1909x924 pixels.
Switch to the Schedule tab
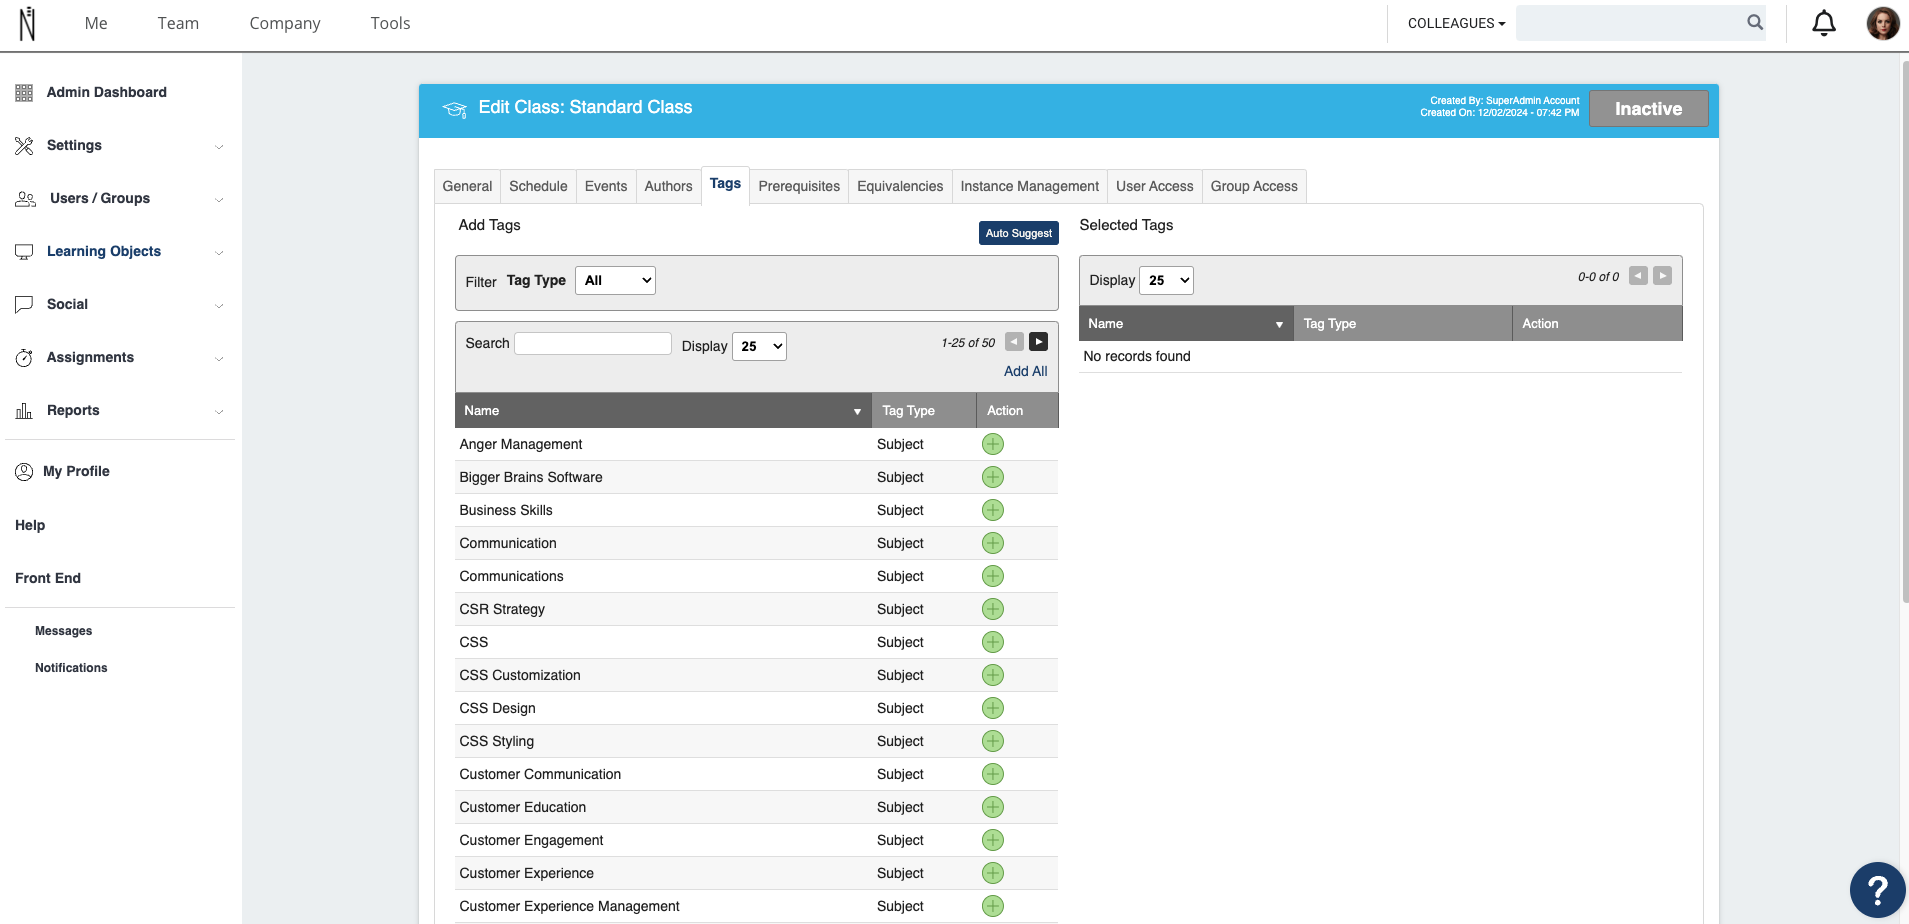tap(538, 187)
